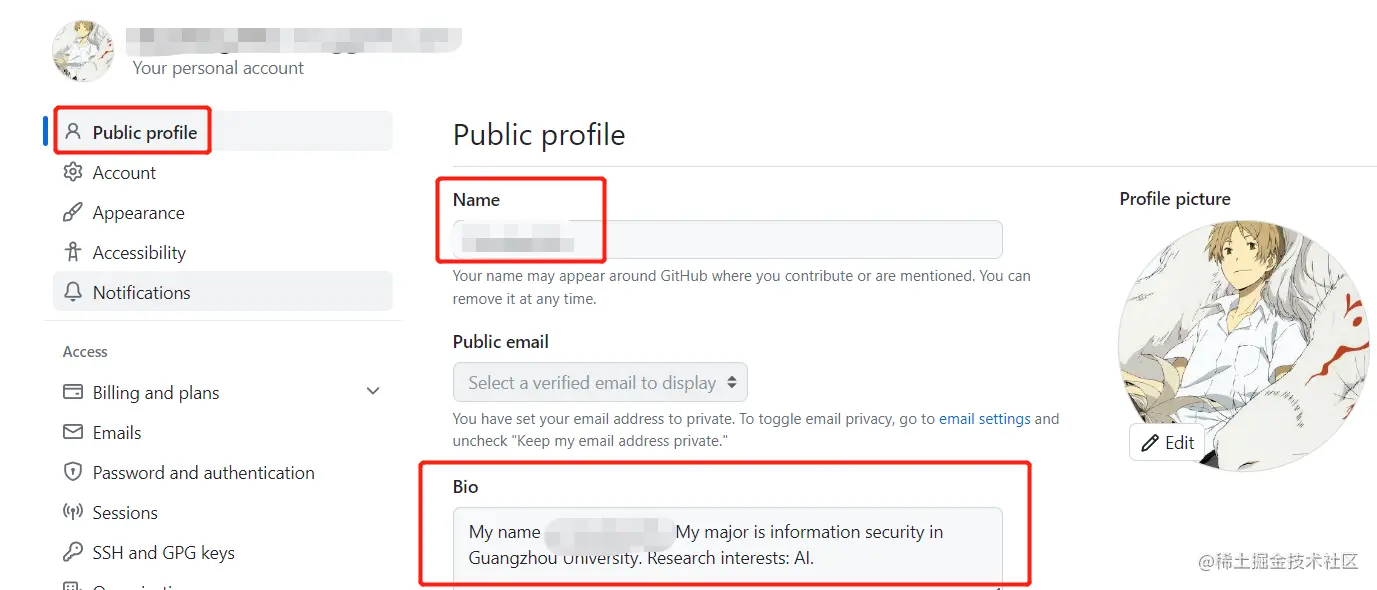The width and height of the screenshot is (1377, 590).
Task: Click the 'Your personal account' text
Action: click(x=218, y=68)
